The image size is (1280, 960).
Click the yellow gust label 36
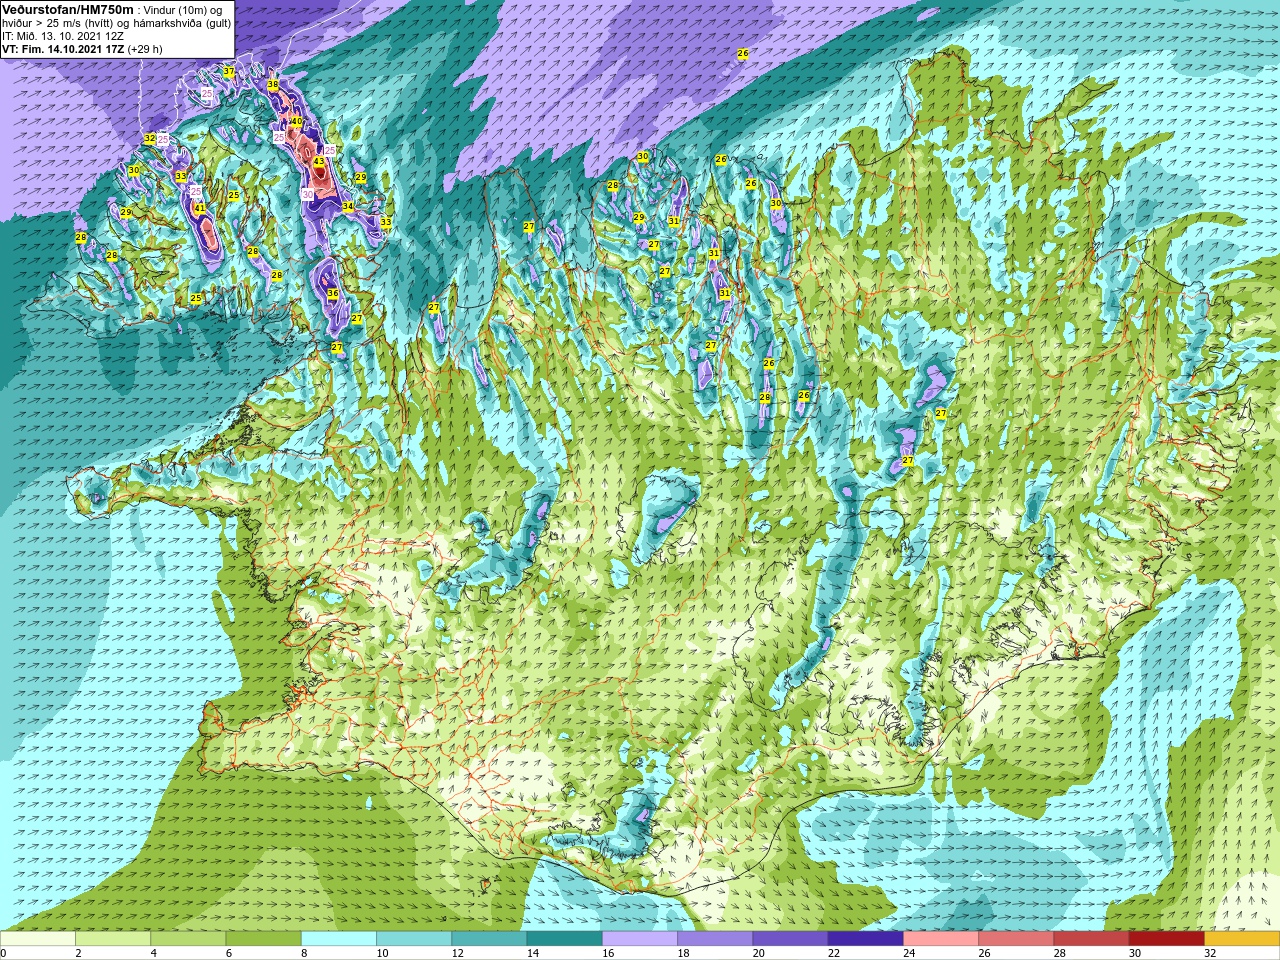tap(333, 293)
